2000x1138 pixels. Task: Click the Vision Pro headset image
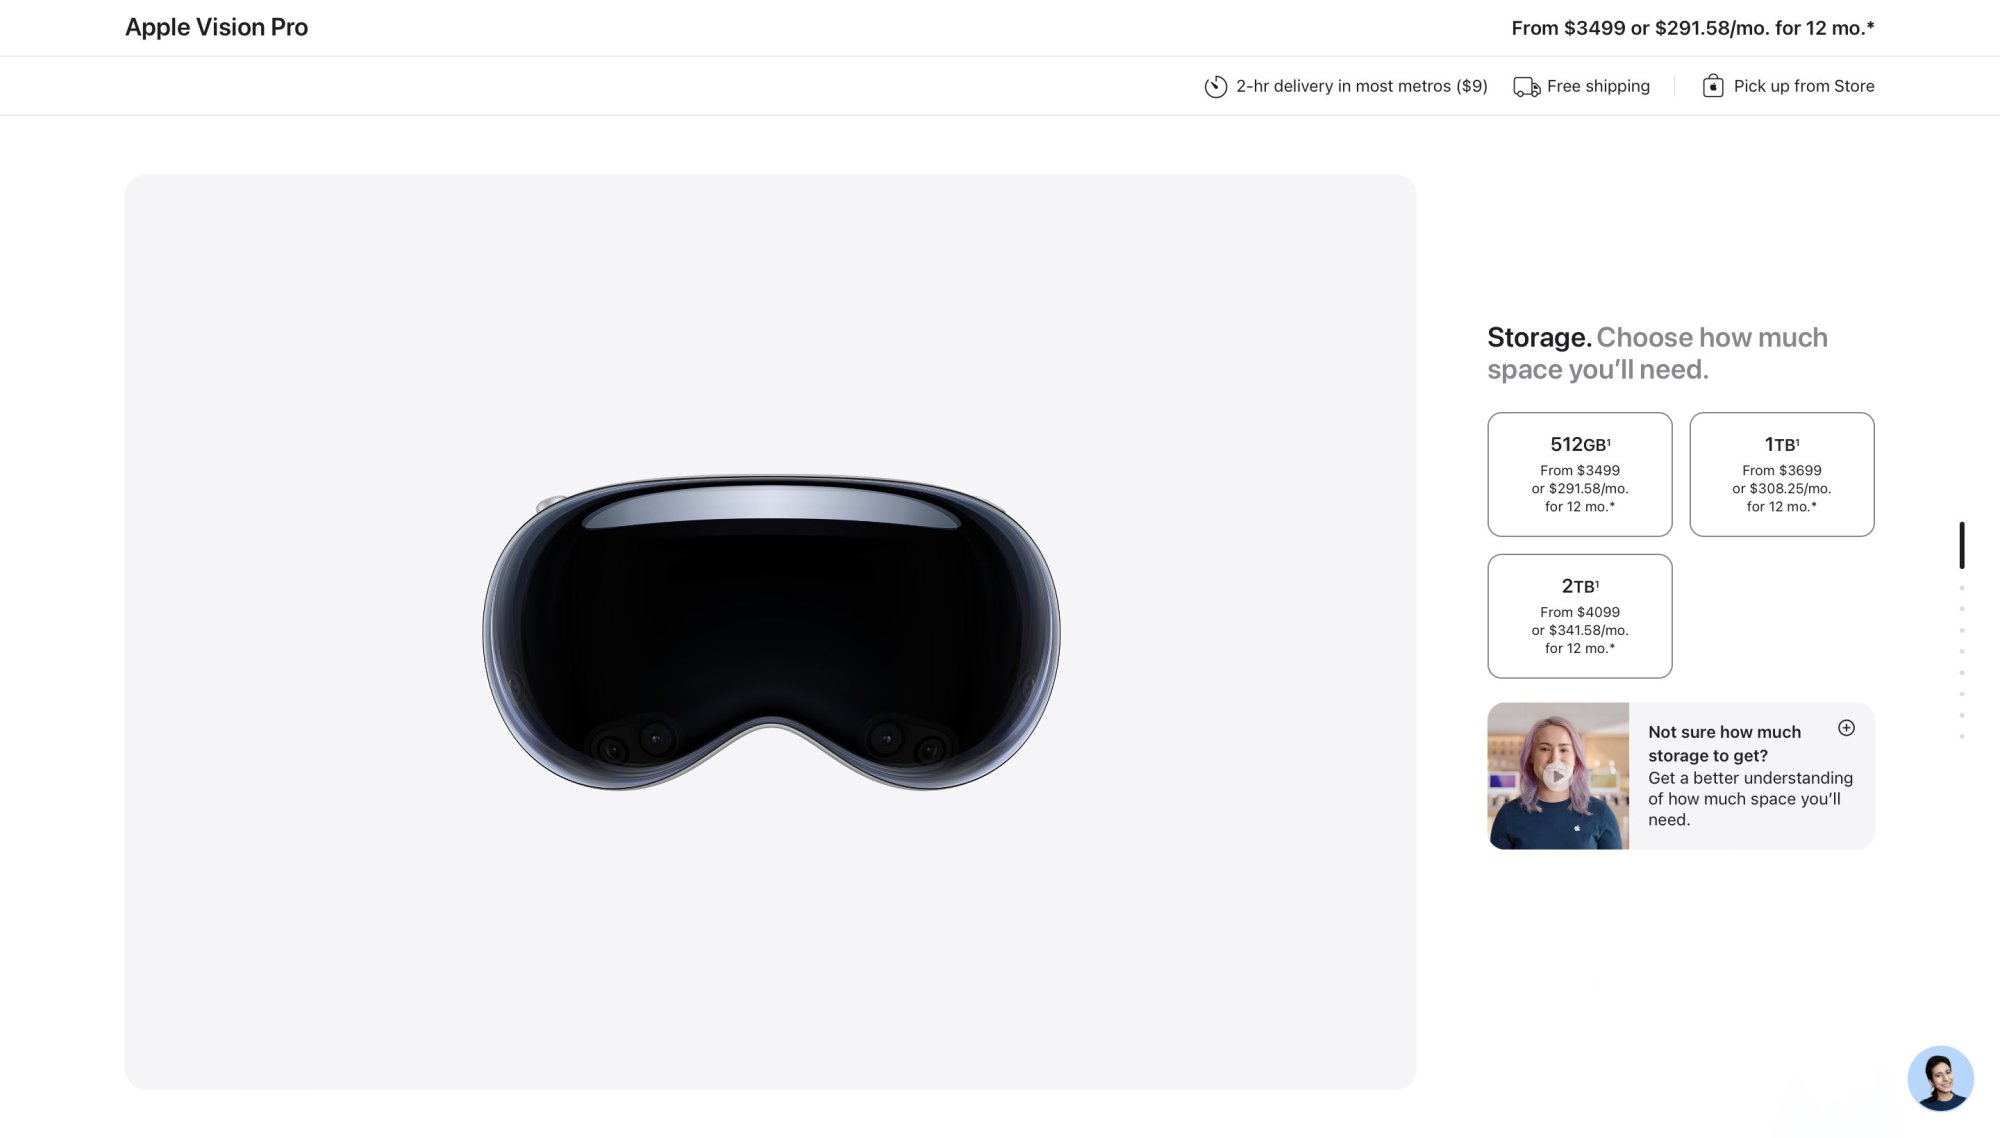coord(771,632)
